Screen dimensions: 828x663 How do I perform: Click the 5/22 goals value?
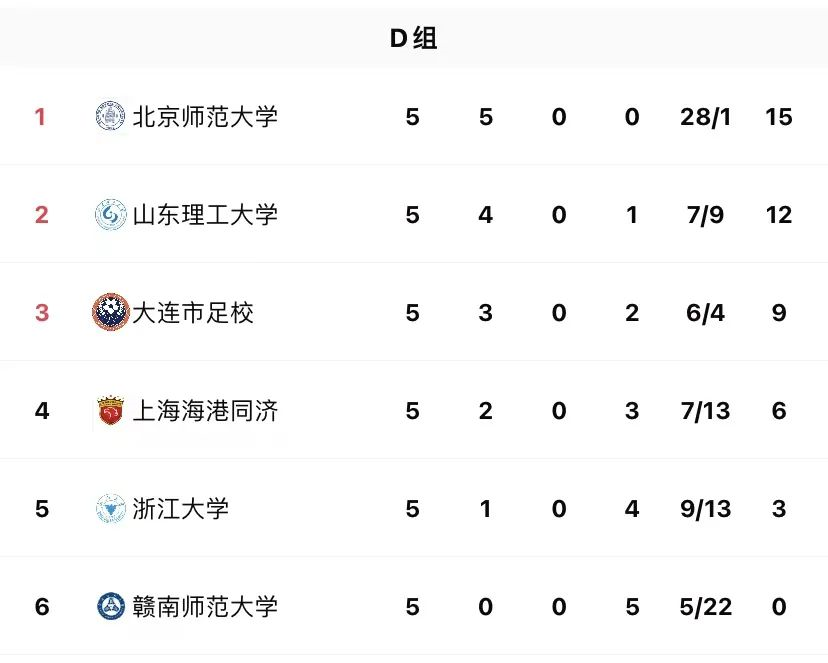[x=705, y=607]
